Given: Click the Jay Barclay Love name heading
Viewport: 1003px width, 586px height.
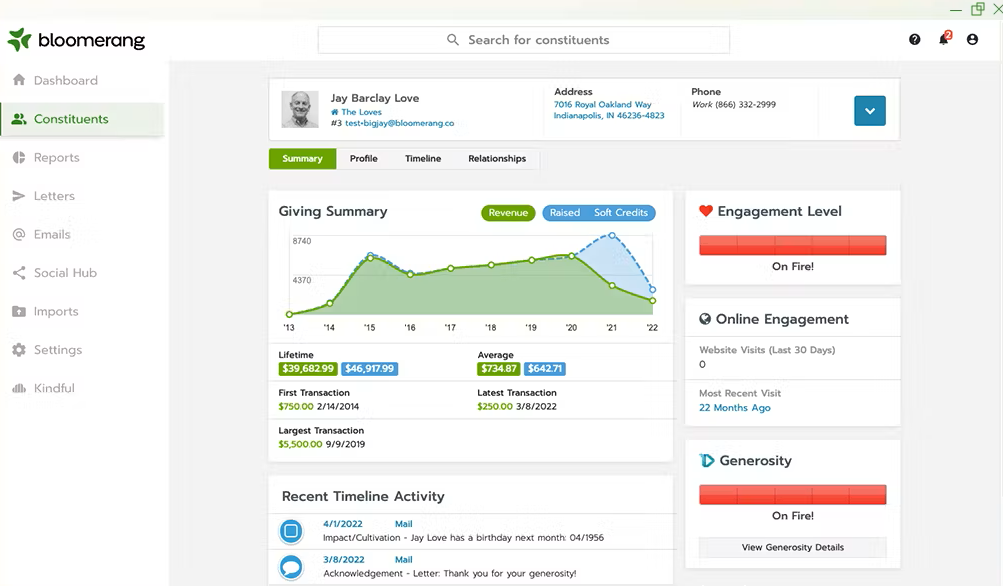Looking at the screenshot, I should [x=375, y=98].
